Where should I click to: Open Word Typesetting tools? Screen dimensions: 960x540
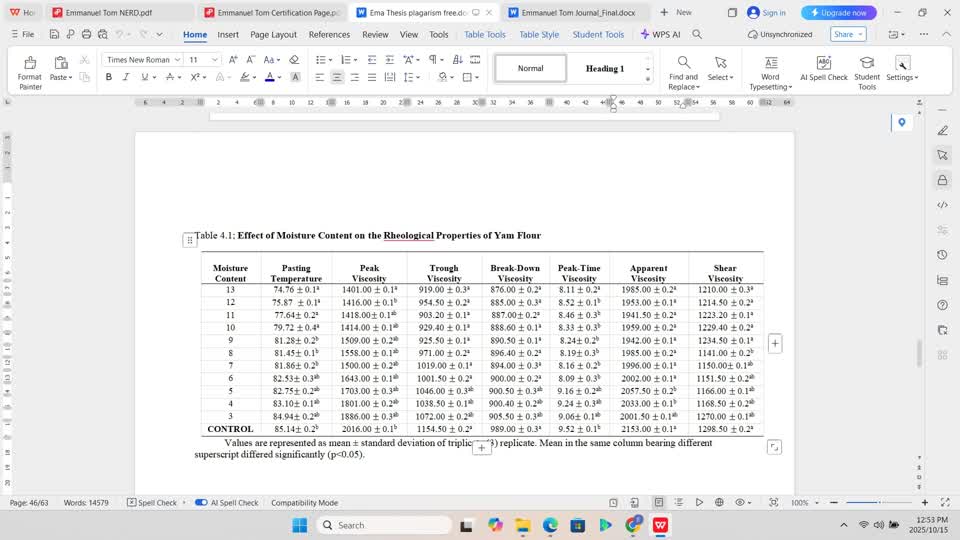770,71
